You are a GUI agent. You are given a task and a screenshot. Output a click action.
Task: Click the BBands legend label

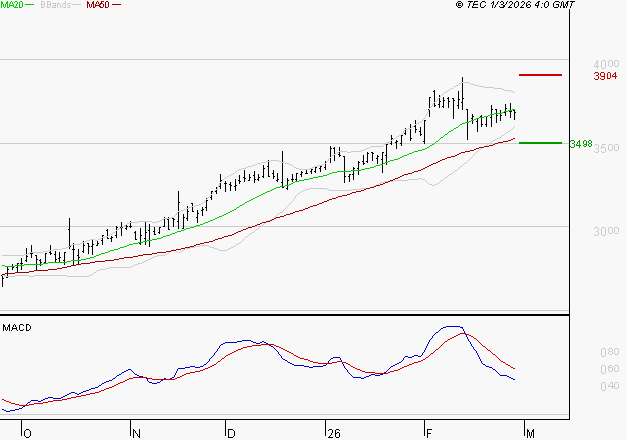tap(56, 5)
